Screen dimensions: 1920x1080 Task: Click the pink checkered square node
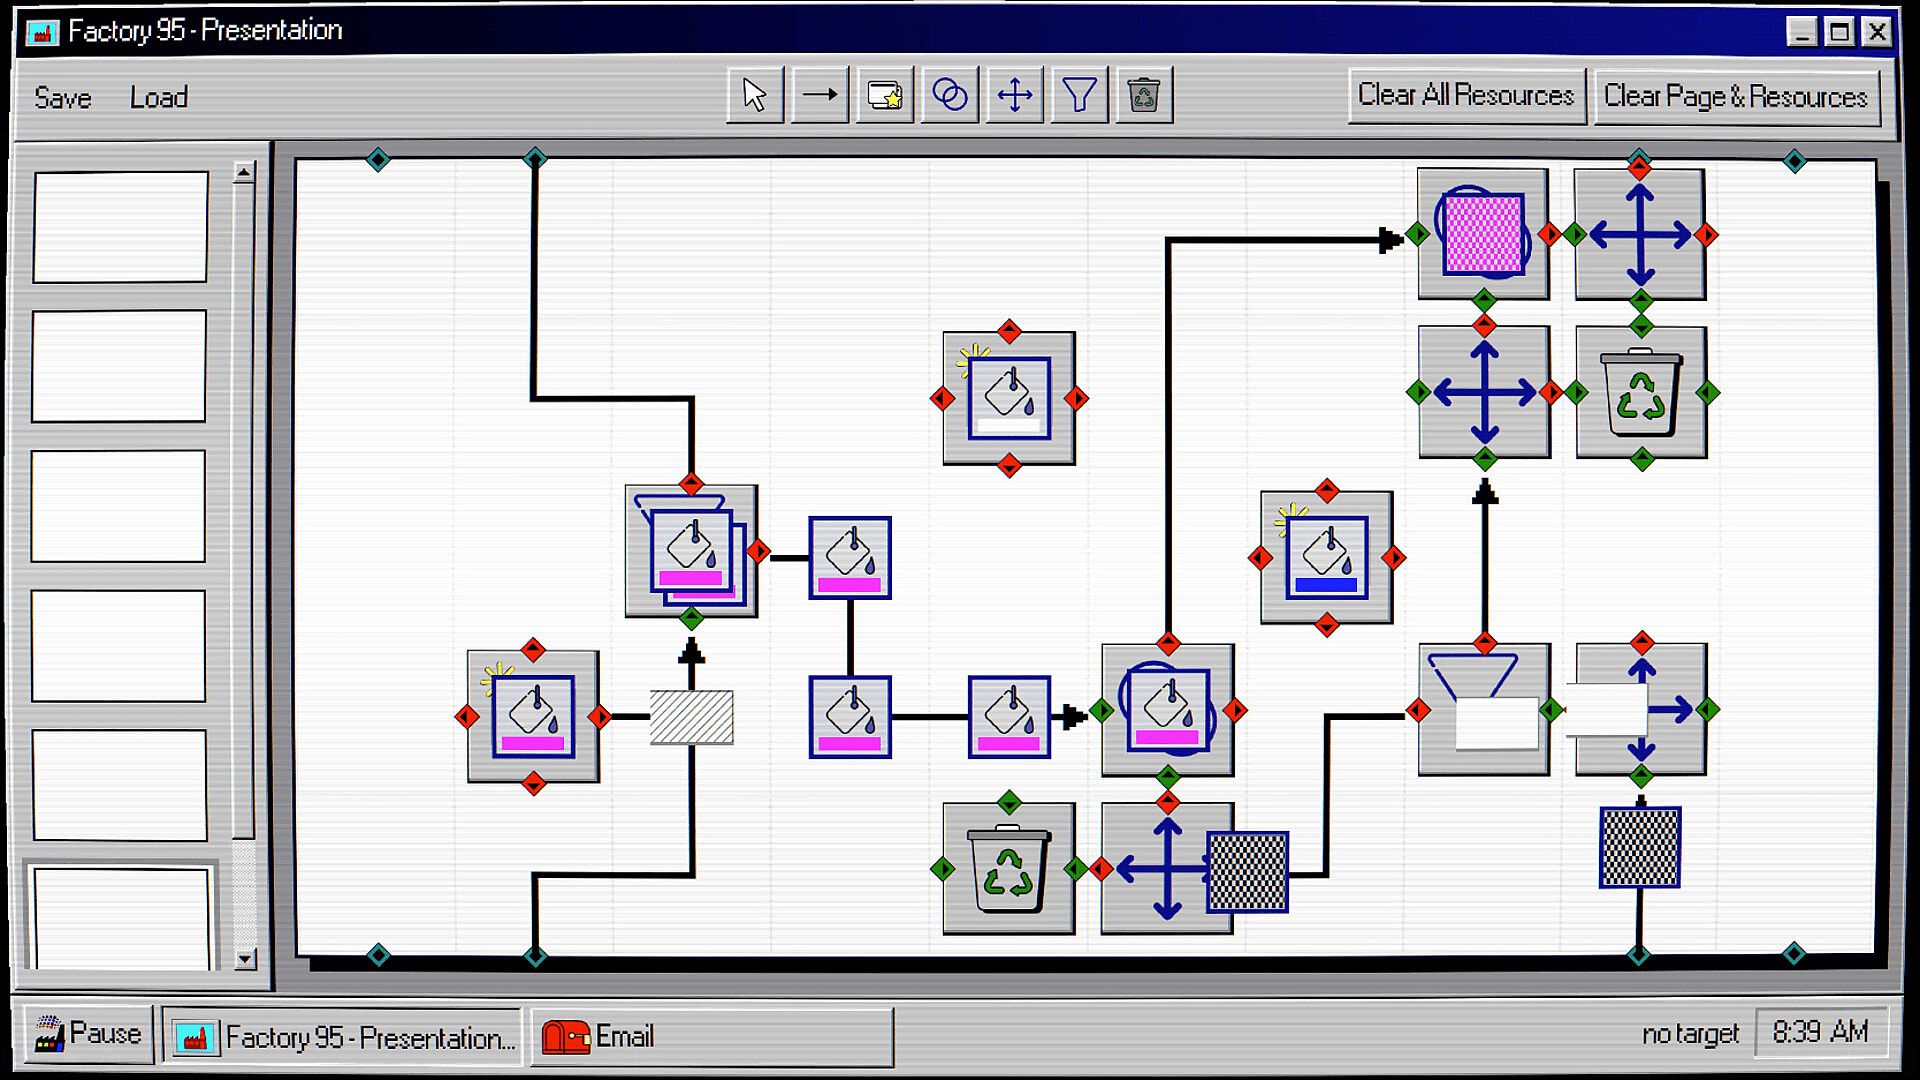pyautogui.click(x=1483, y=235)
